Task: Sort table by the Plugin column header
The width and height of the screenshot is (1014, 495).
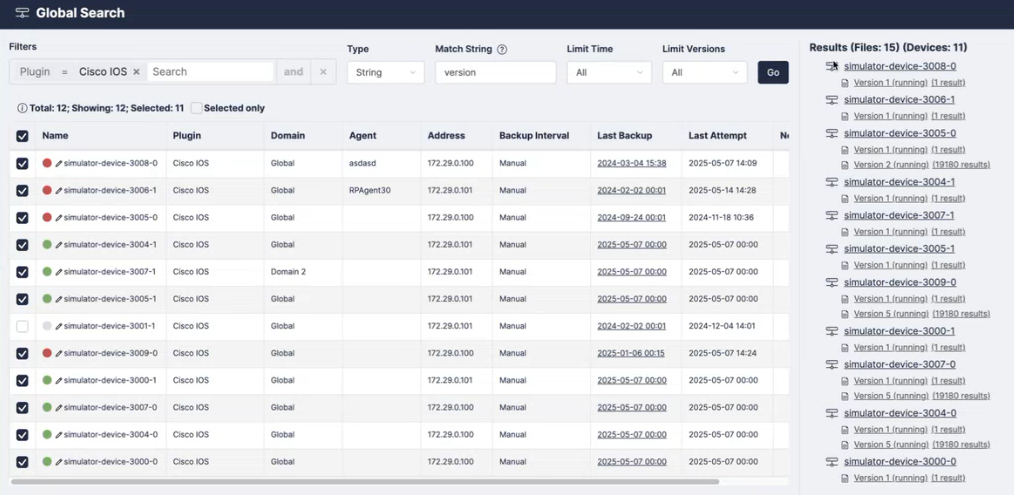Action: pyautogui.click(x=187, y=136)
